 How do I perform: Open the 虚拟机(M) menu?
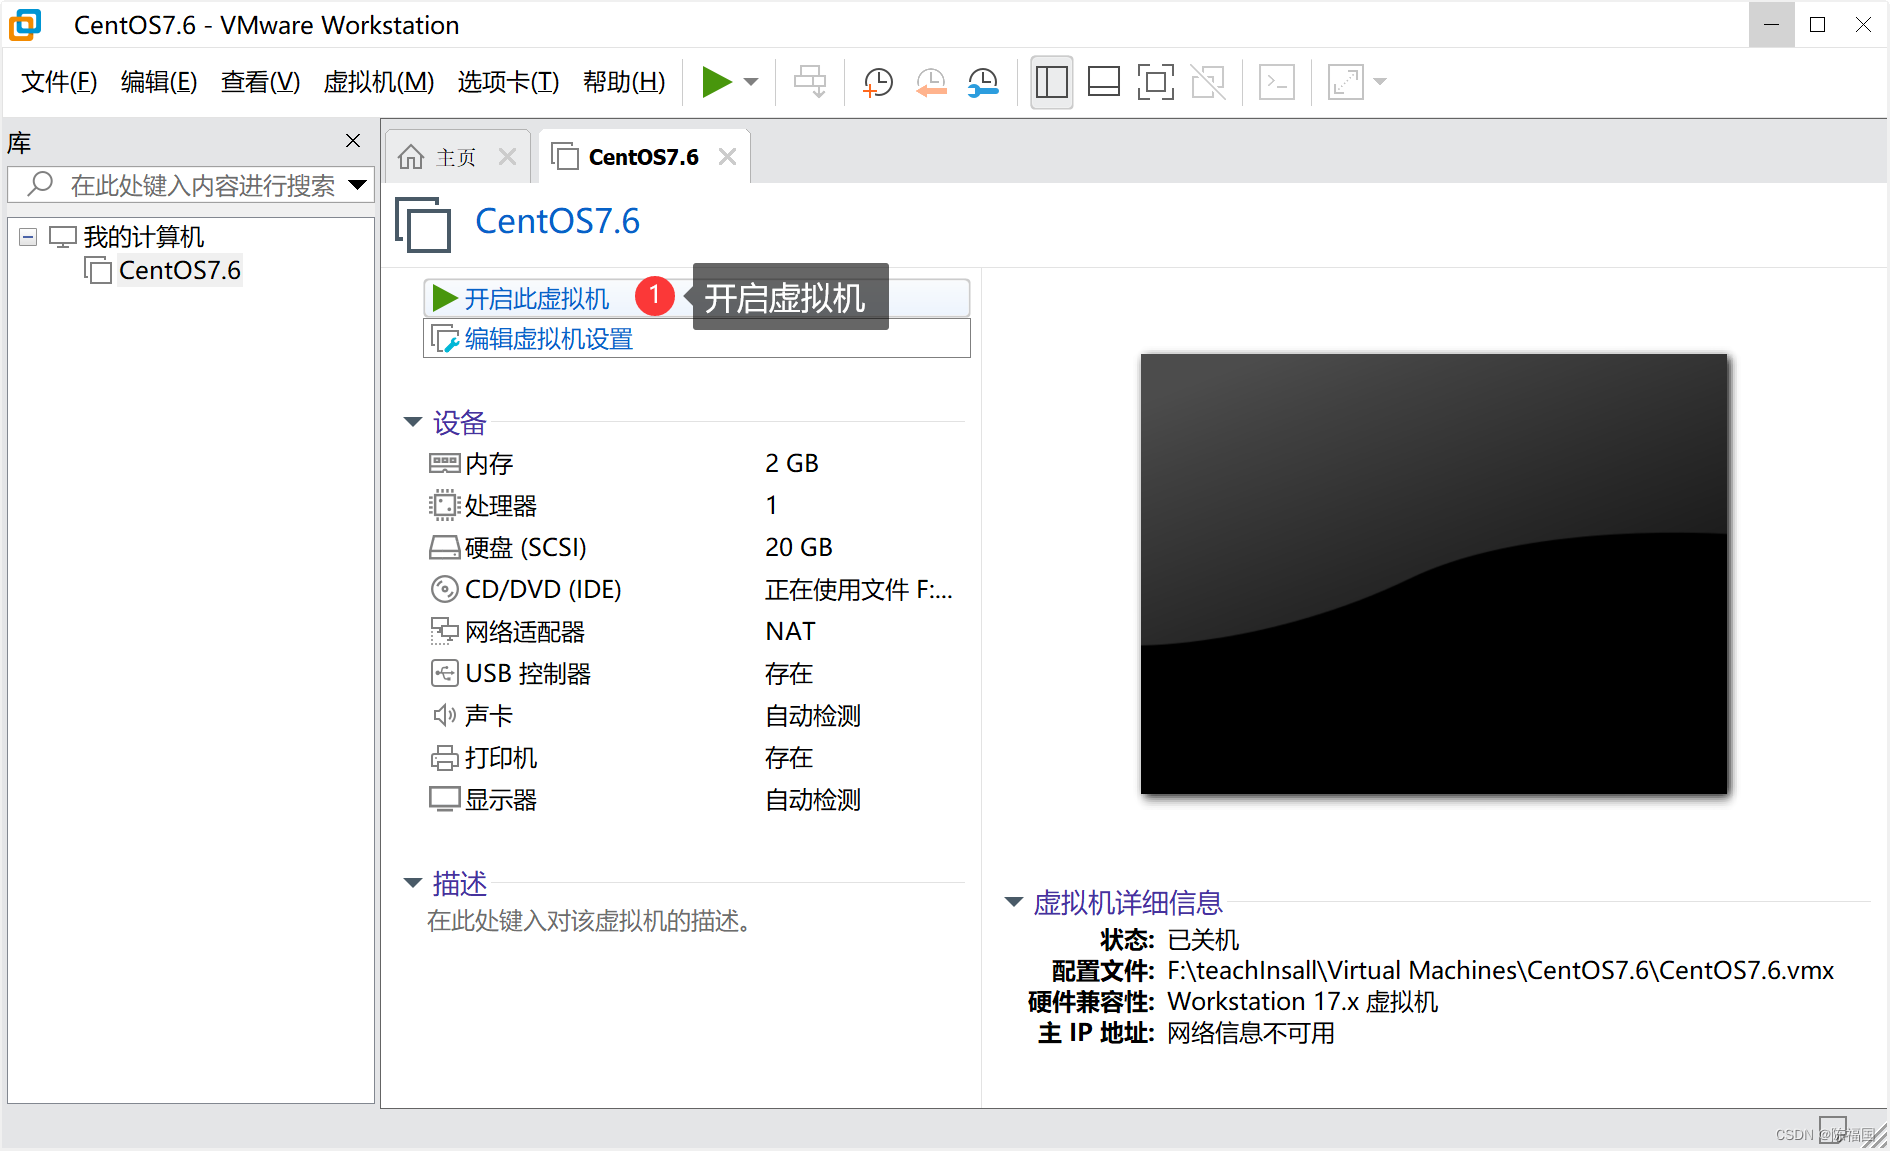pyautogui.click(x=378, y=82)
